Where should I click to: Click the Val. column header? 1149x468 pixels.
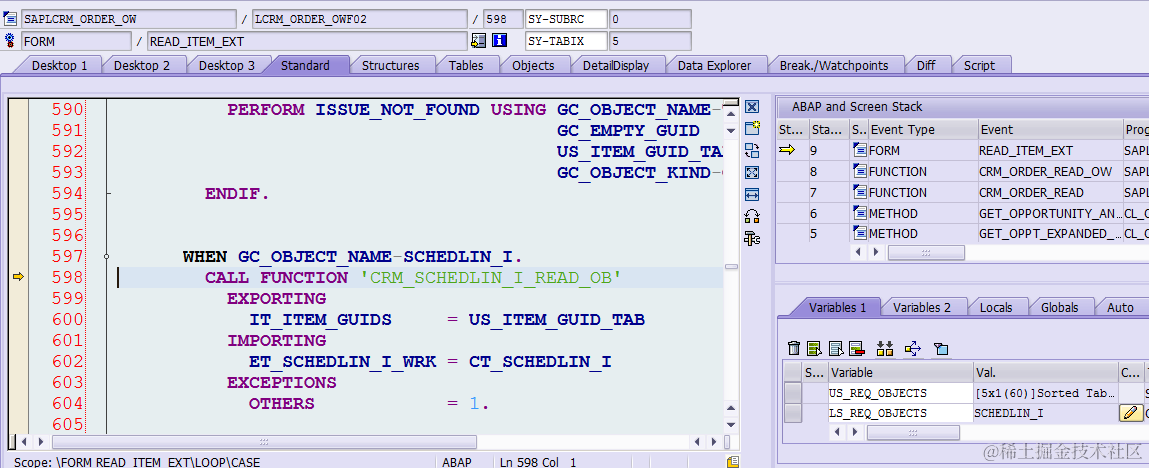[1046, 373]
